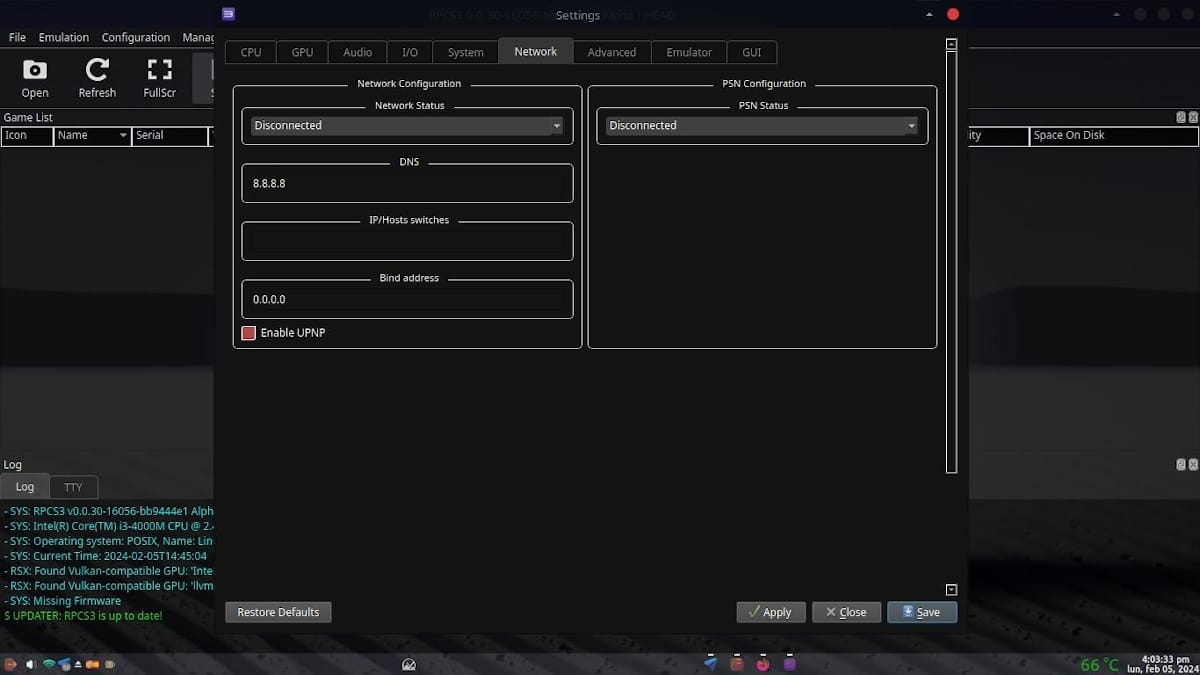Click the 'SYS: Missing Firmware' log line
Viewport: 1200px width, 675px height.
coord(63,601)
